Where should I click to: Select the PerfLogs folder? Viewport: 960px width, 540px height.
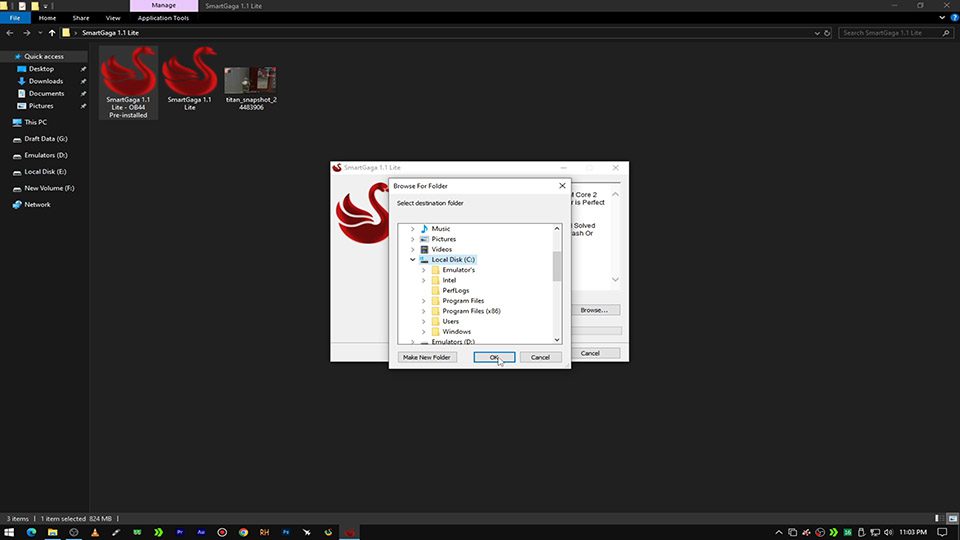tap(456, 291)
